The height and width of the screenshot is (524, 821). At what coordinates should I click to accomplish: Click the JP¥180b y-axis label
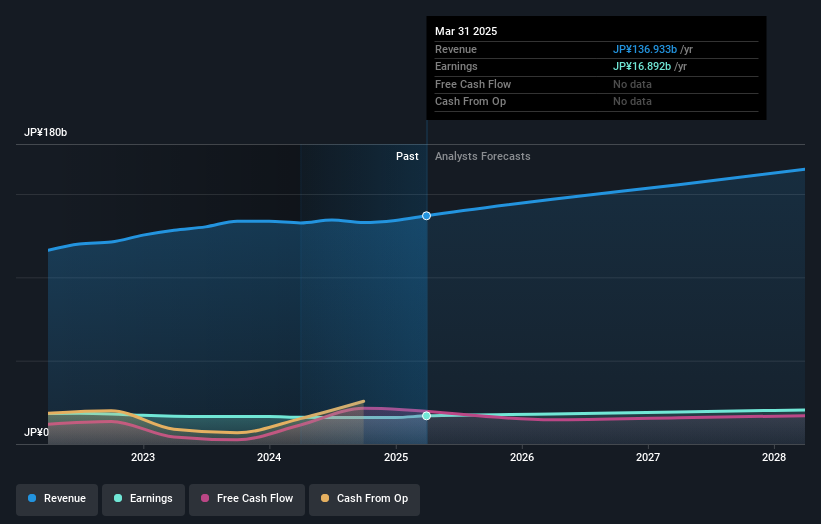coord(46,132)
